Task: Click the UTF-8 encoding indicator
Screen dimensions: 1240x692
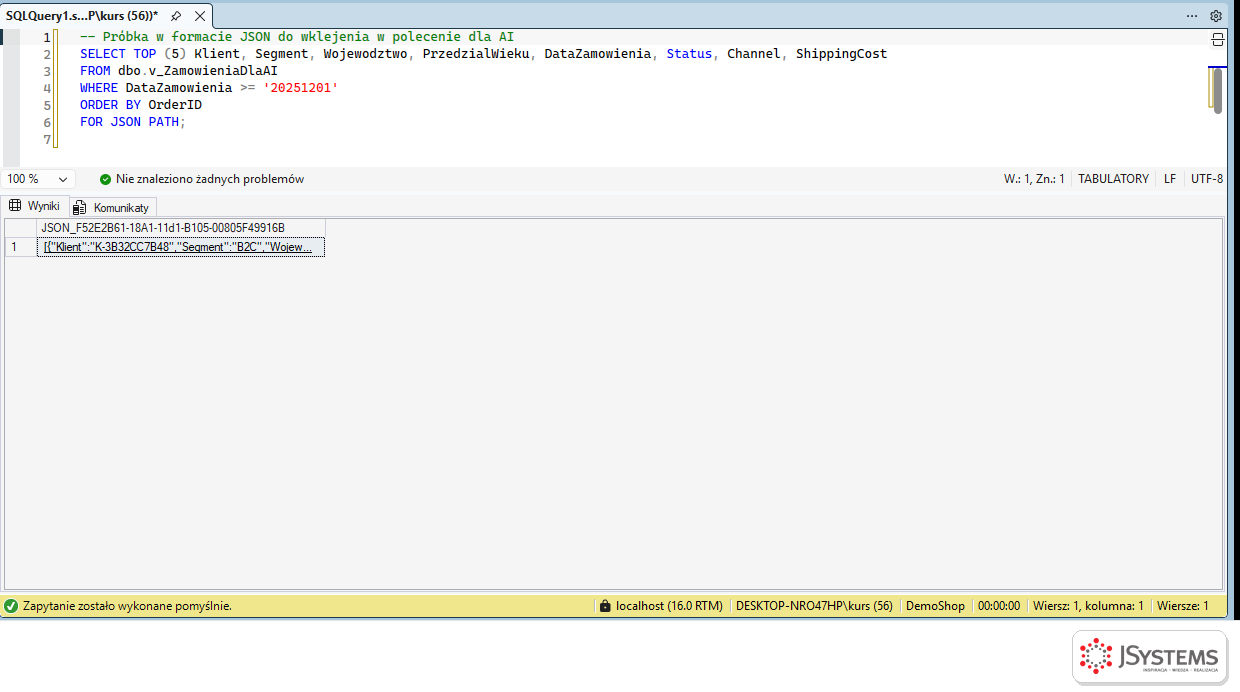Action: point(1207,179)
